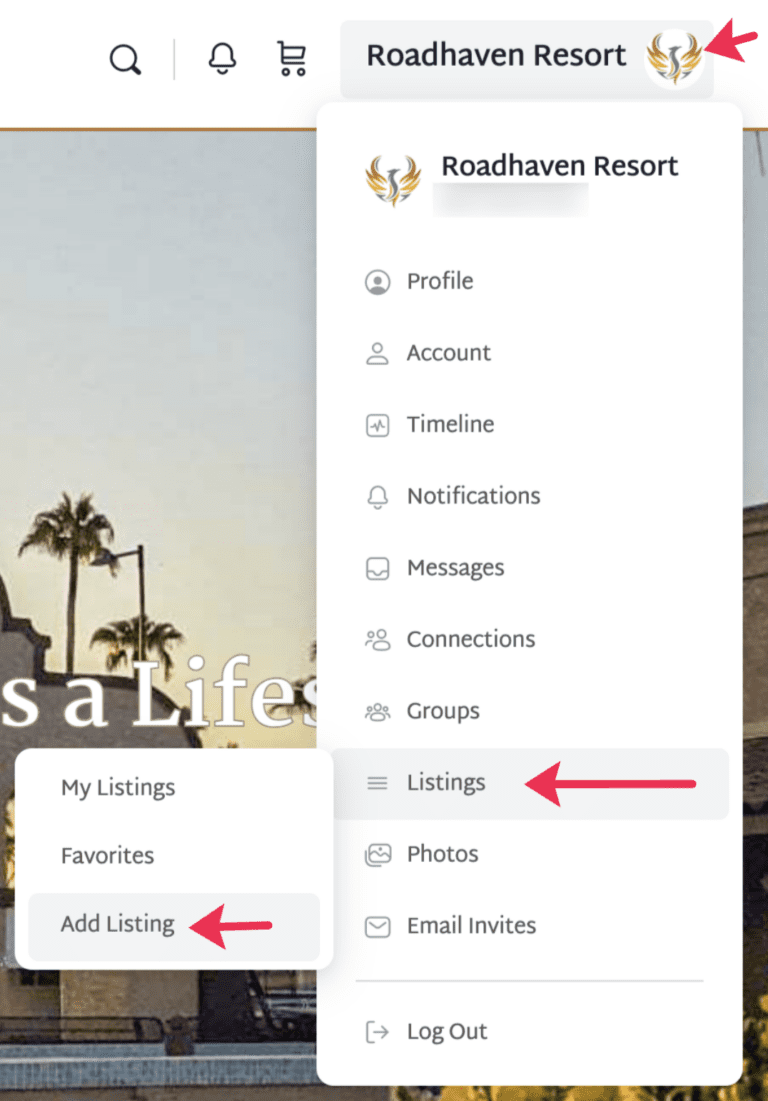Screen dimensions: 768x1101
Task: Expand the Listings submenu
Action: pos(531,784)
